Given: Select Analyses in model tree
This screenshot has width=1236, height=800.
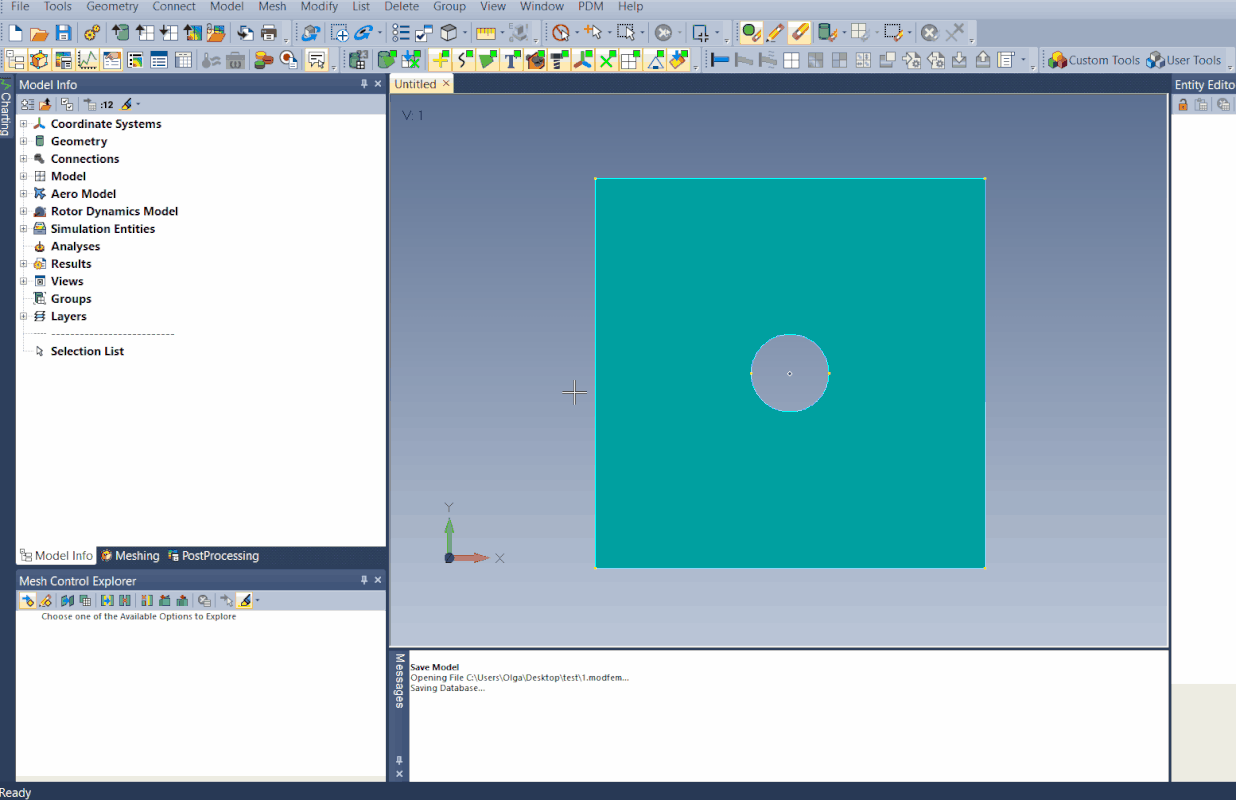Looking at the screenshot, I should click(75, 246).
